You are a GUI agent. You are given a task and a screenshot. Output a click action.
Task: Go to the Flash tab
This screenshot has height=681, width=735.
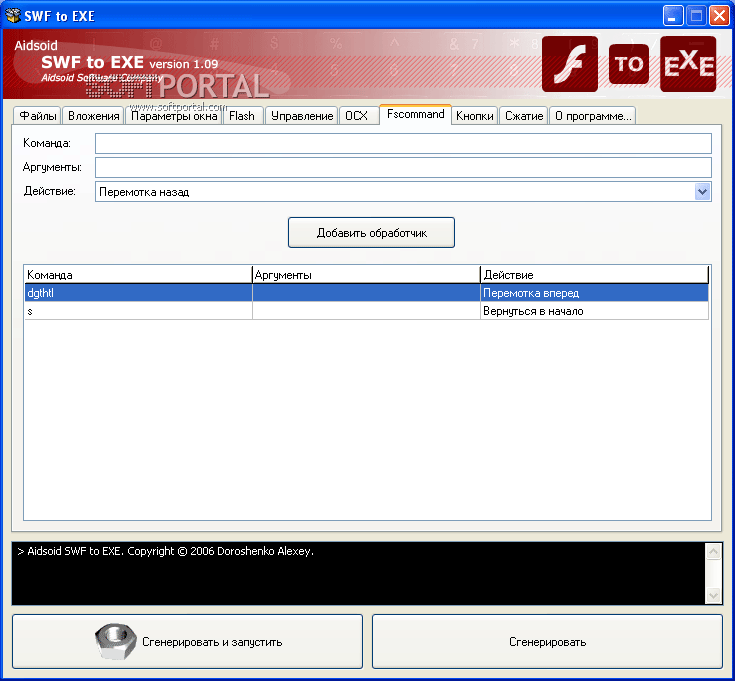coord(242,116)
